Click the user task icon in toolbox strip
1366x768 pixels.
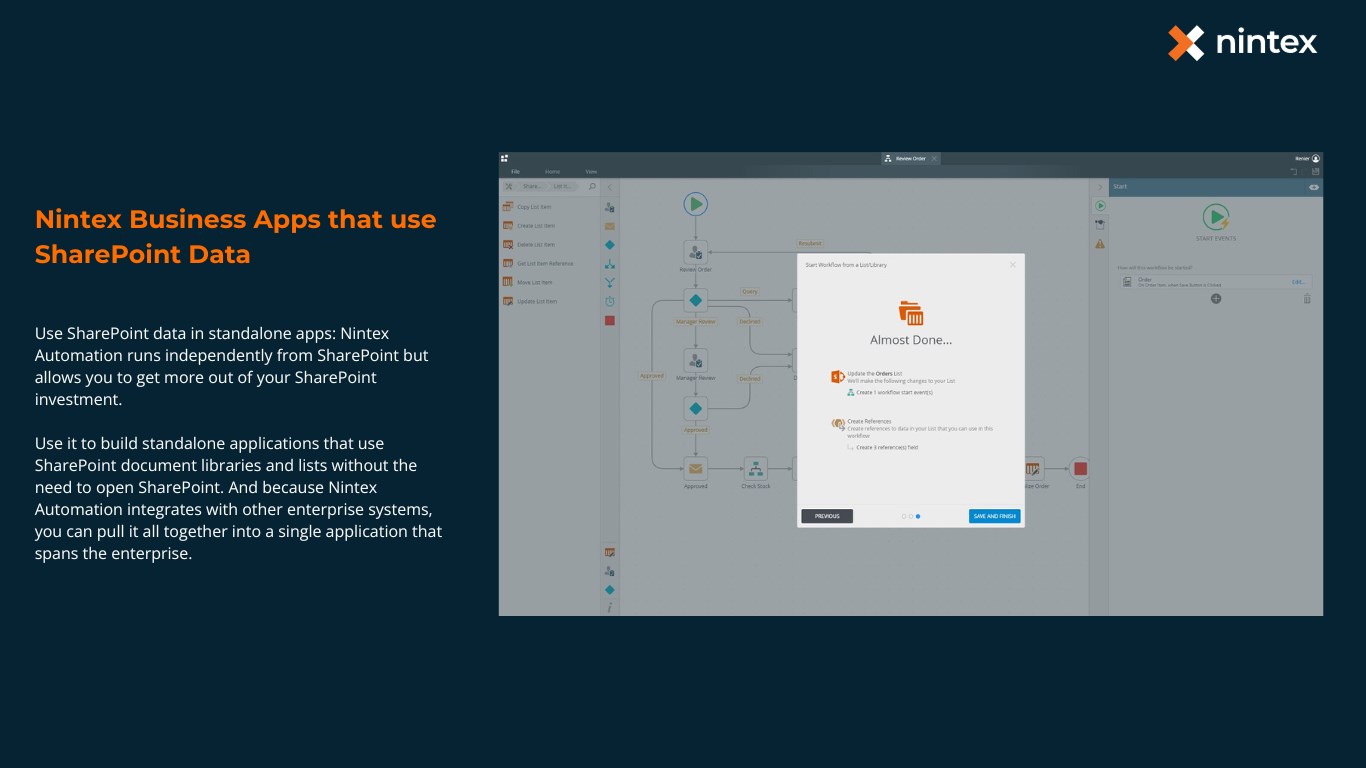pos(610,207)
